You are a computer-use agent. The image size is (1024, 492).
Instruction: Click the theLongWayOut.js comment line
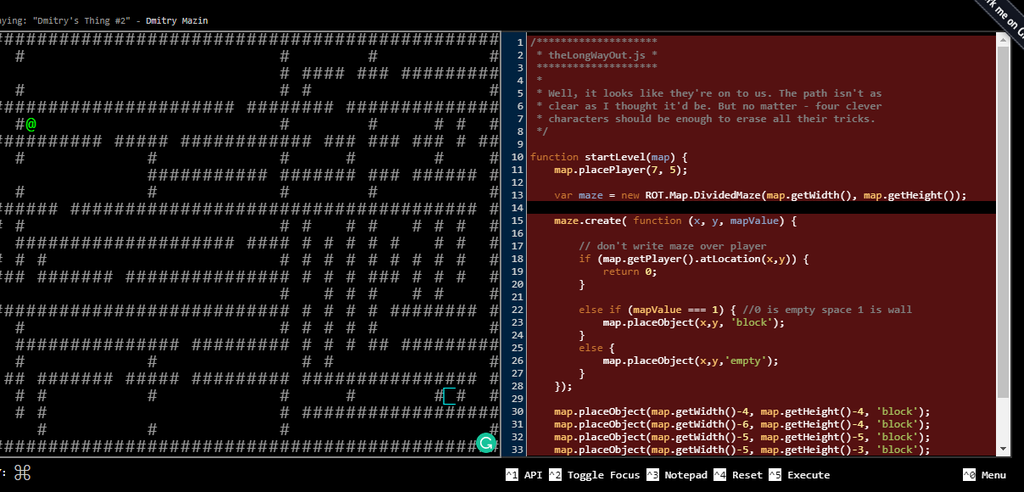[x=597, y=55]
